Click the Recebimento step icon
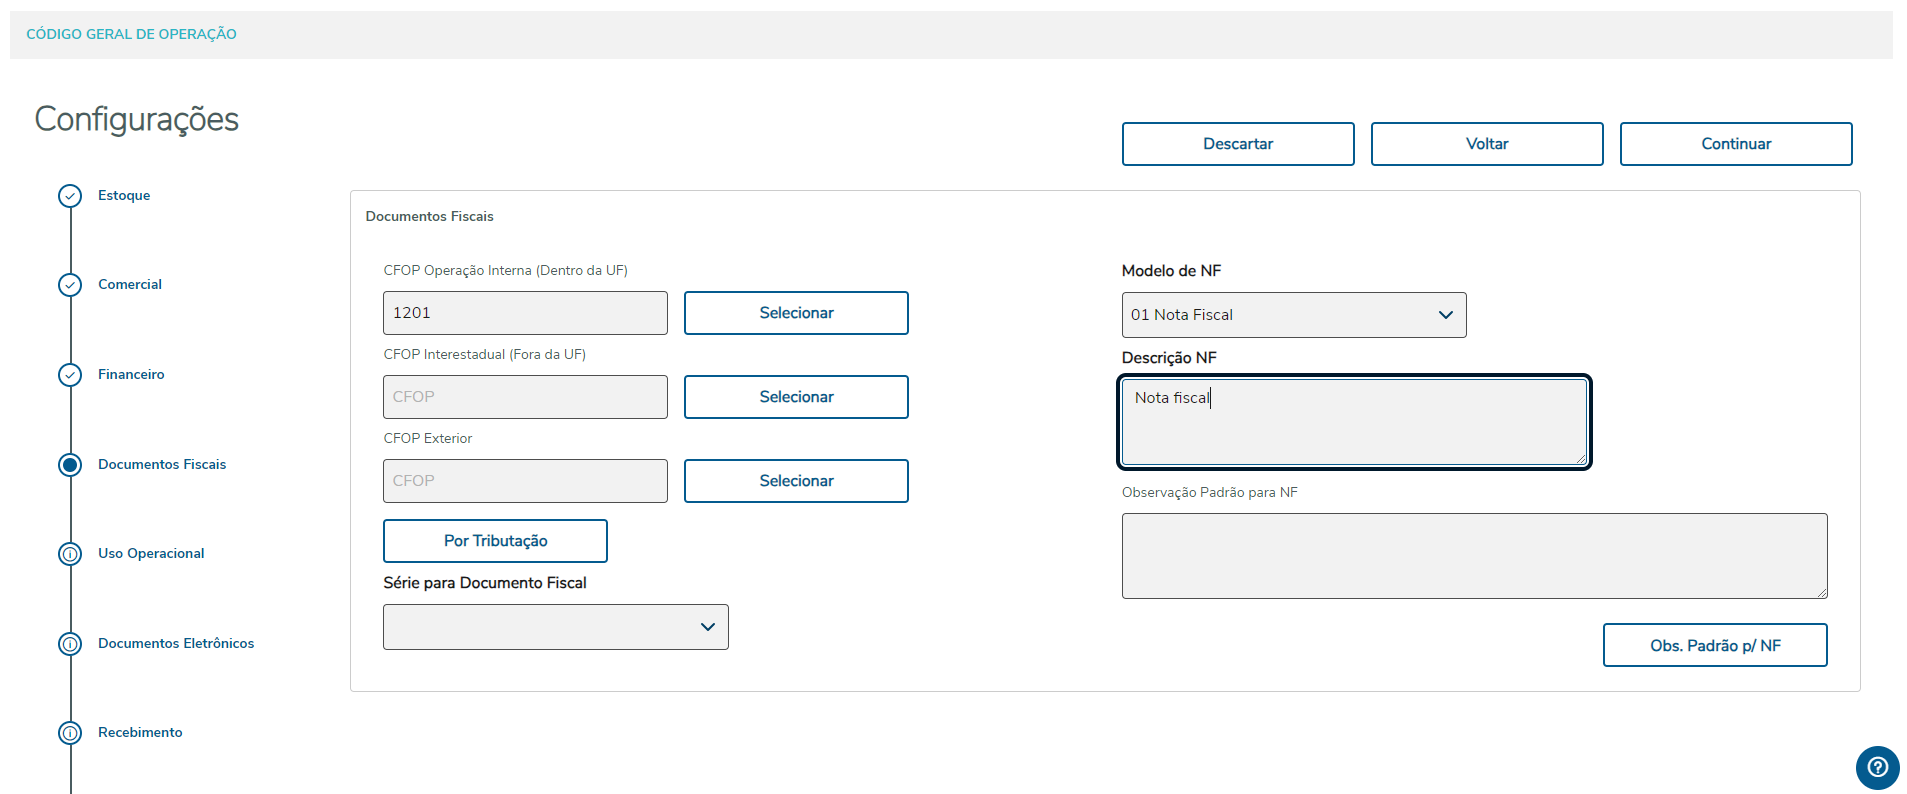The width and height of the screenshot is (1907, 794). (x=70, y=733)
